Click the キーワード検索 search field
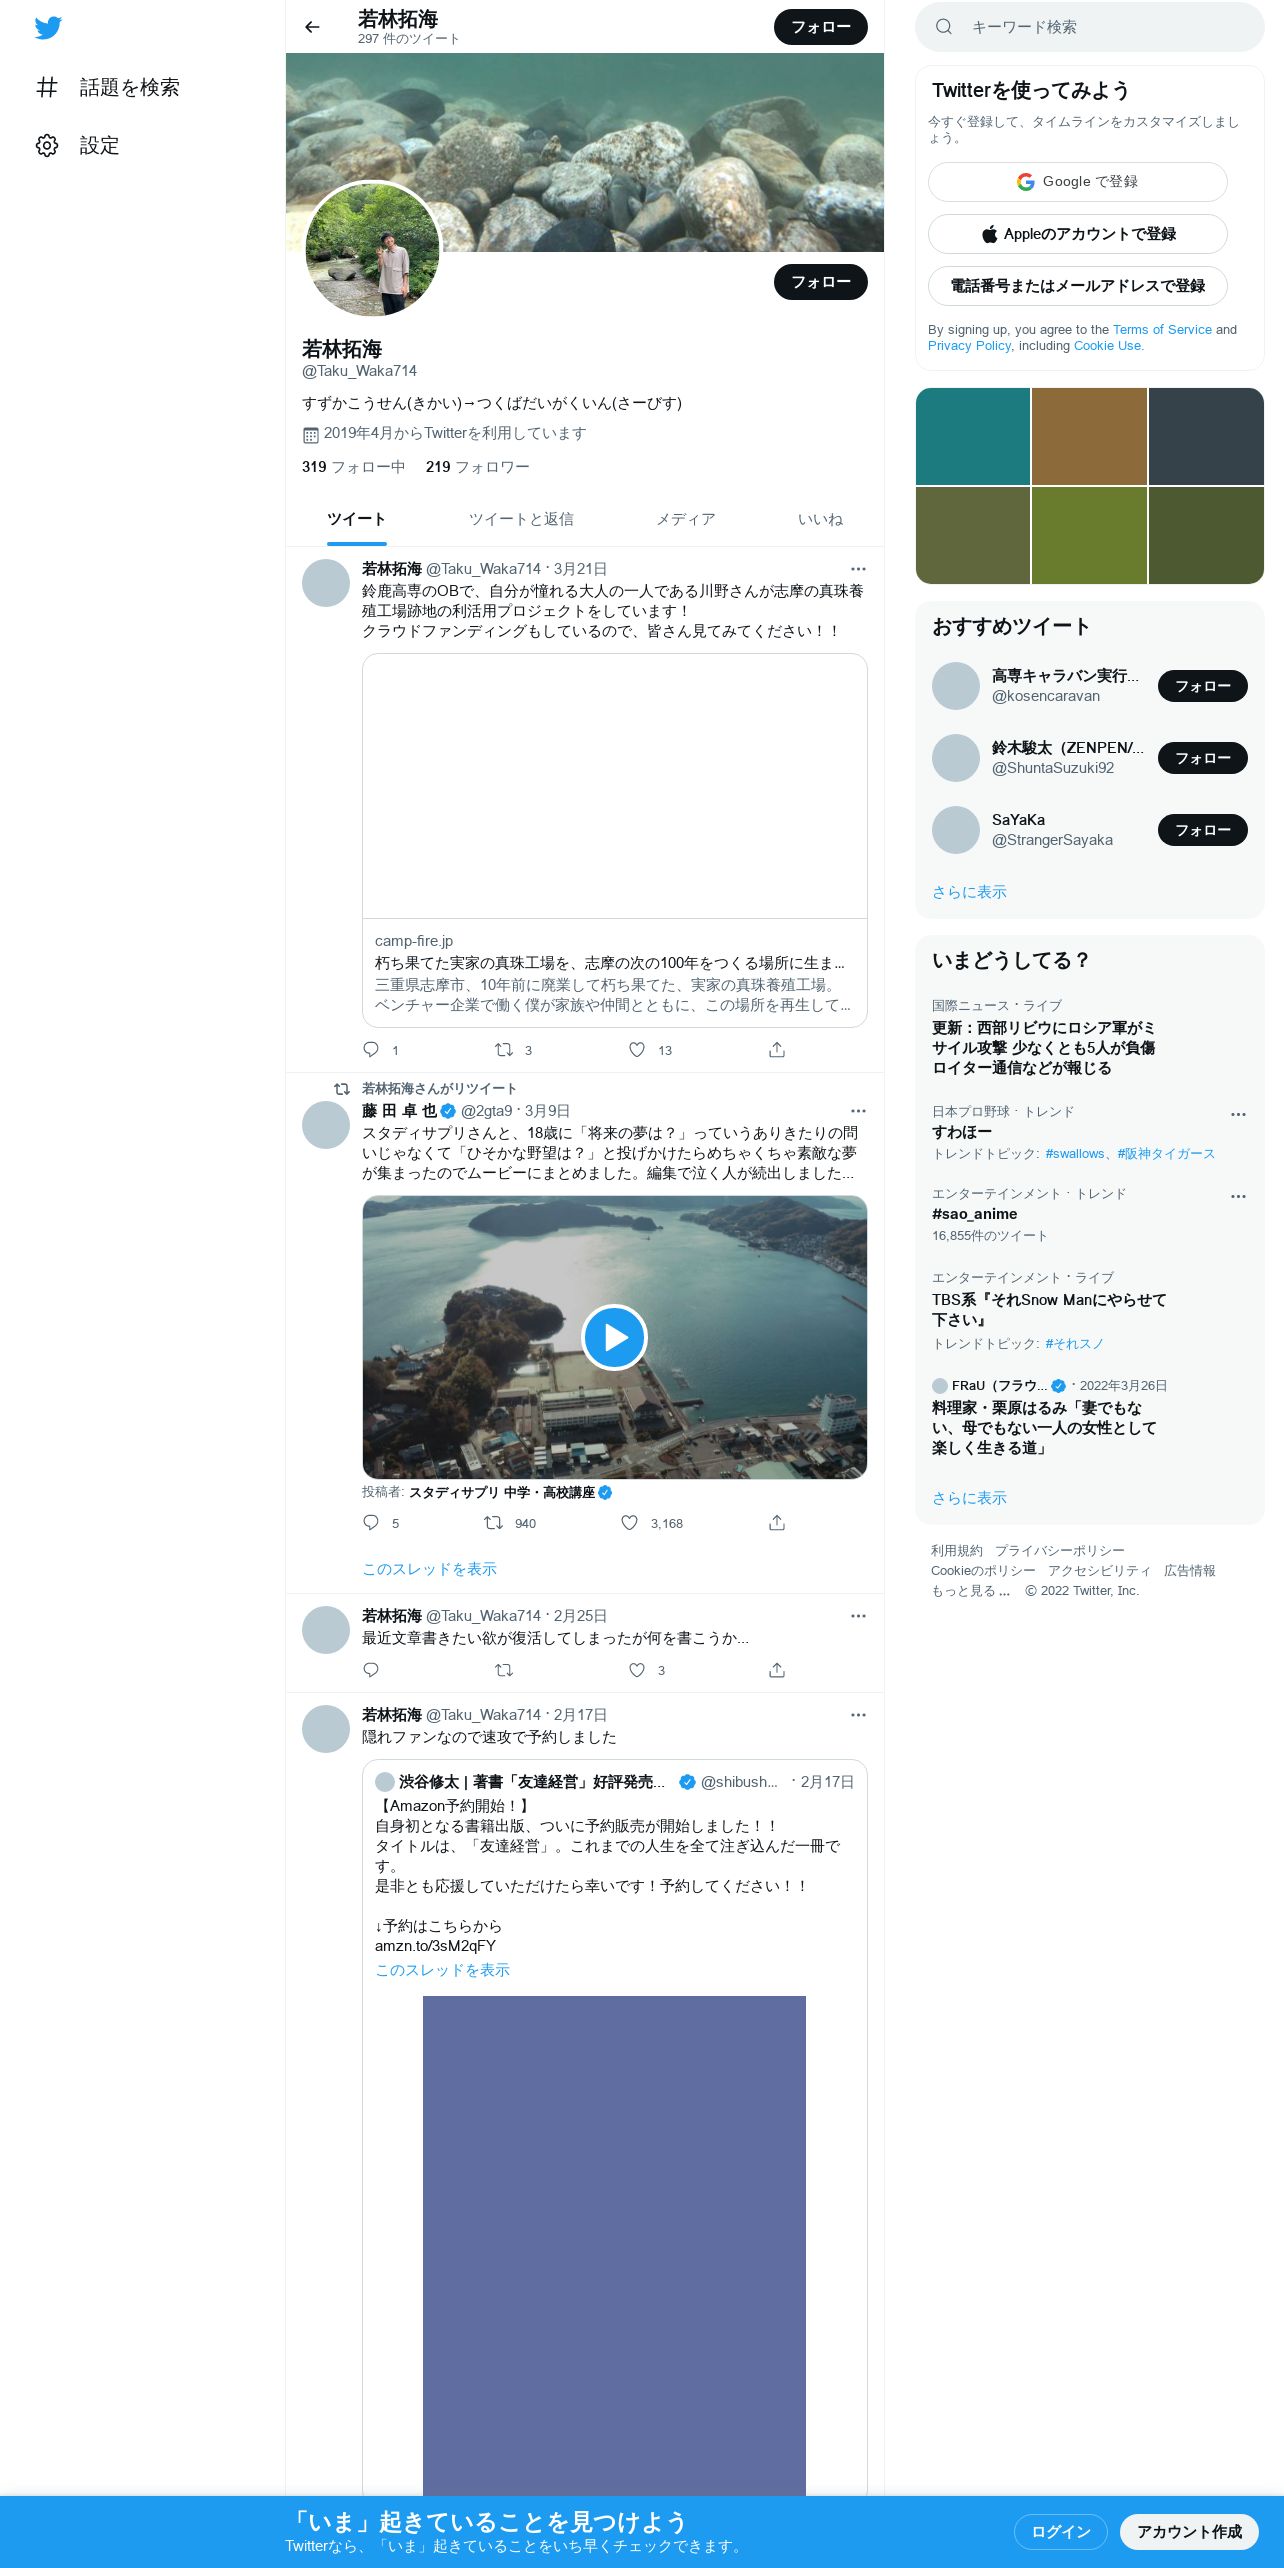The width and height of the screenshot is (1284, 2568). click(1090, 27)
